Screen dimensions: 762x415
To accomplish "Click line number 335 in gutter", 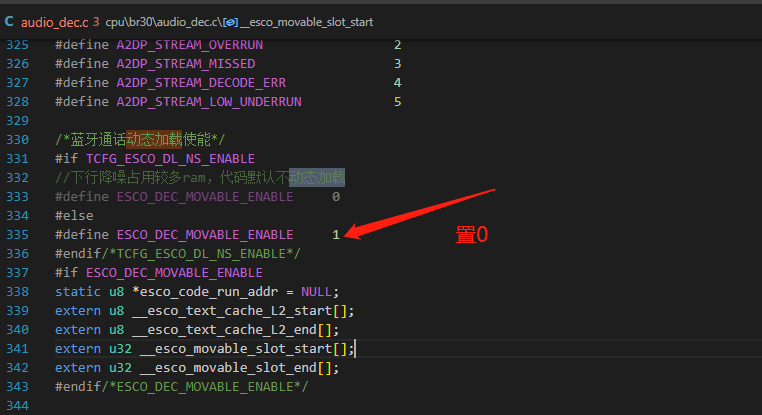I will click(17, 235).
